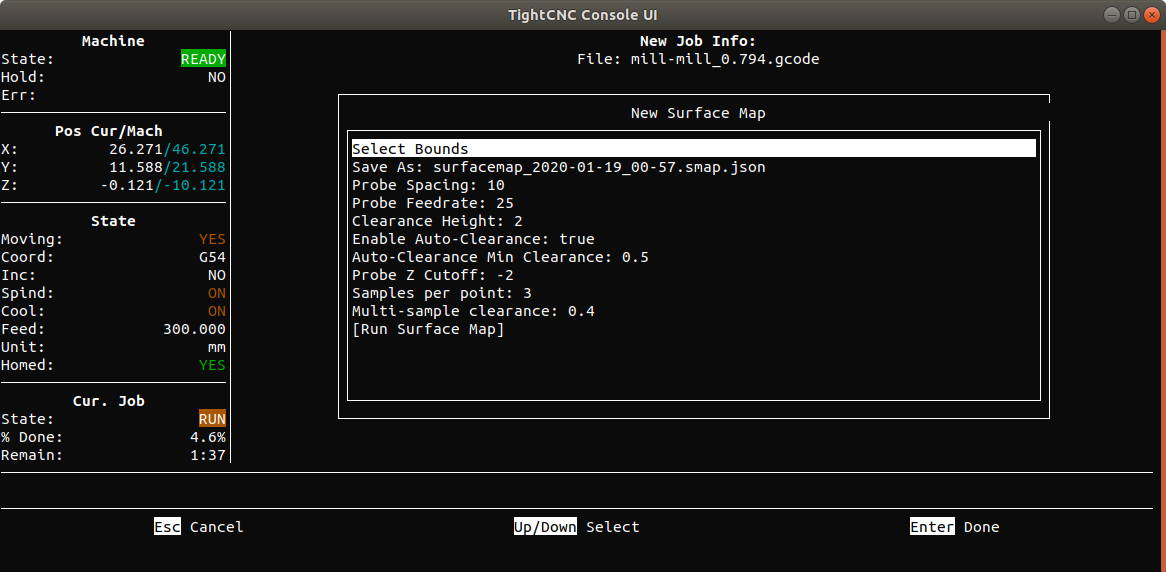Click the READY machine state indicator
This screenshot has width=1166, height=572.
(203, 60)
